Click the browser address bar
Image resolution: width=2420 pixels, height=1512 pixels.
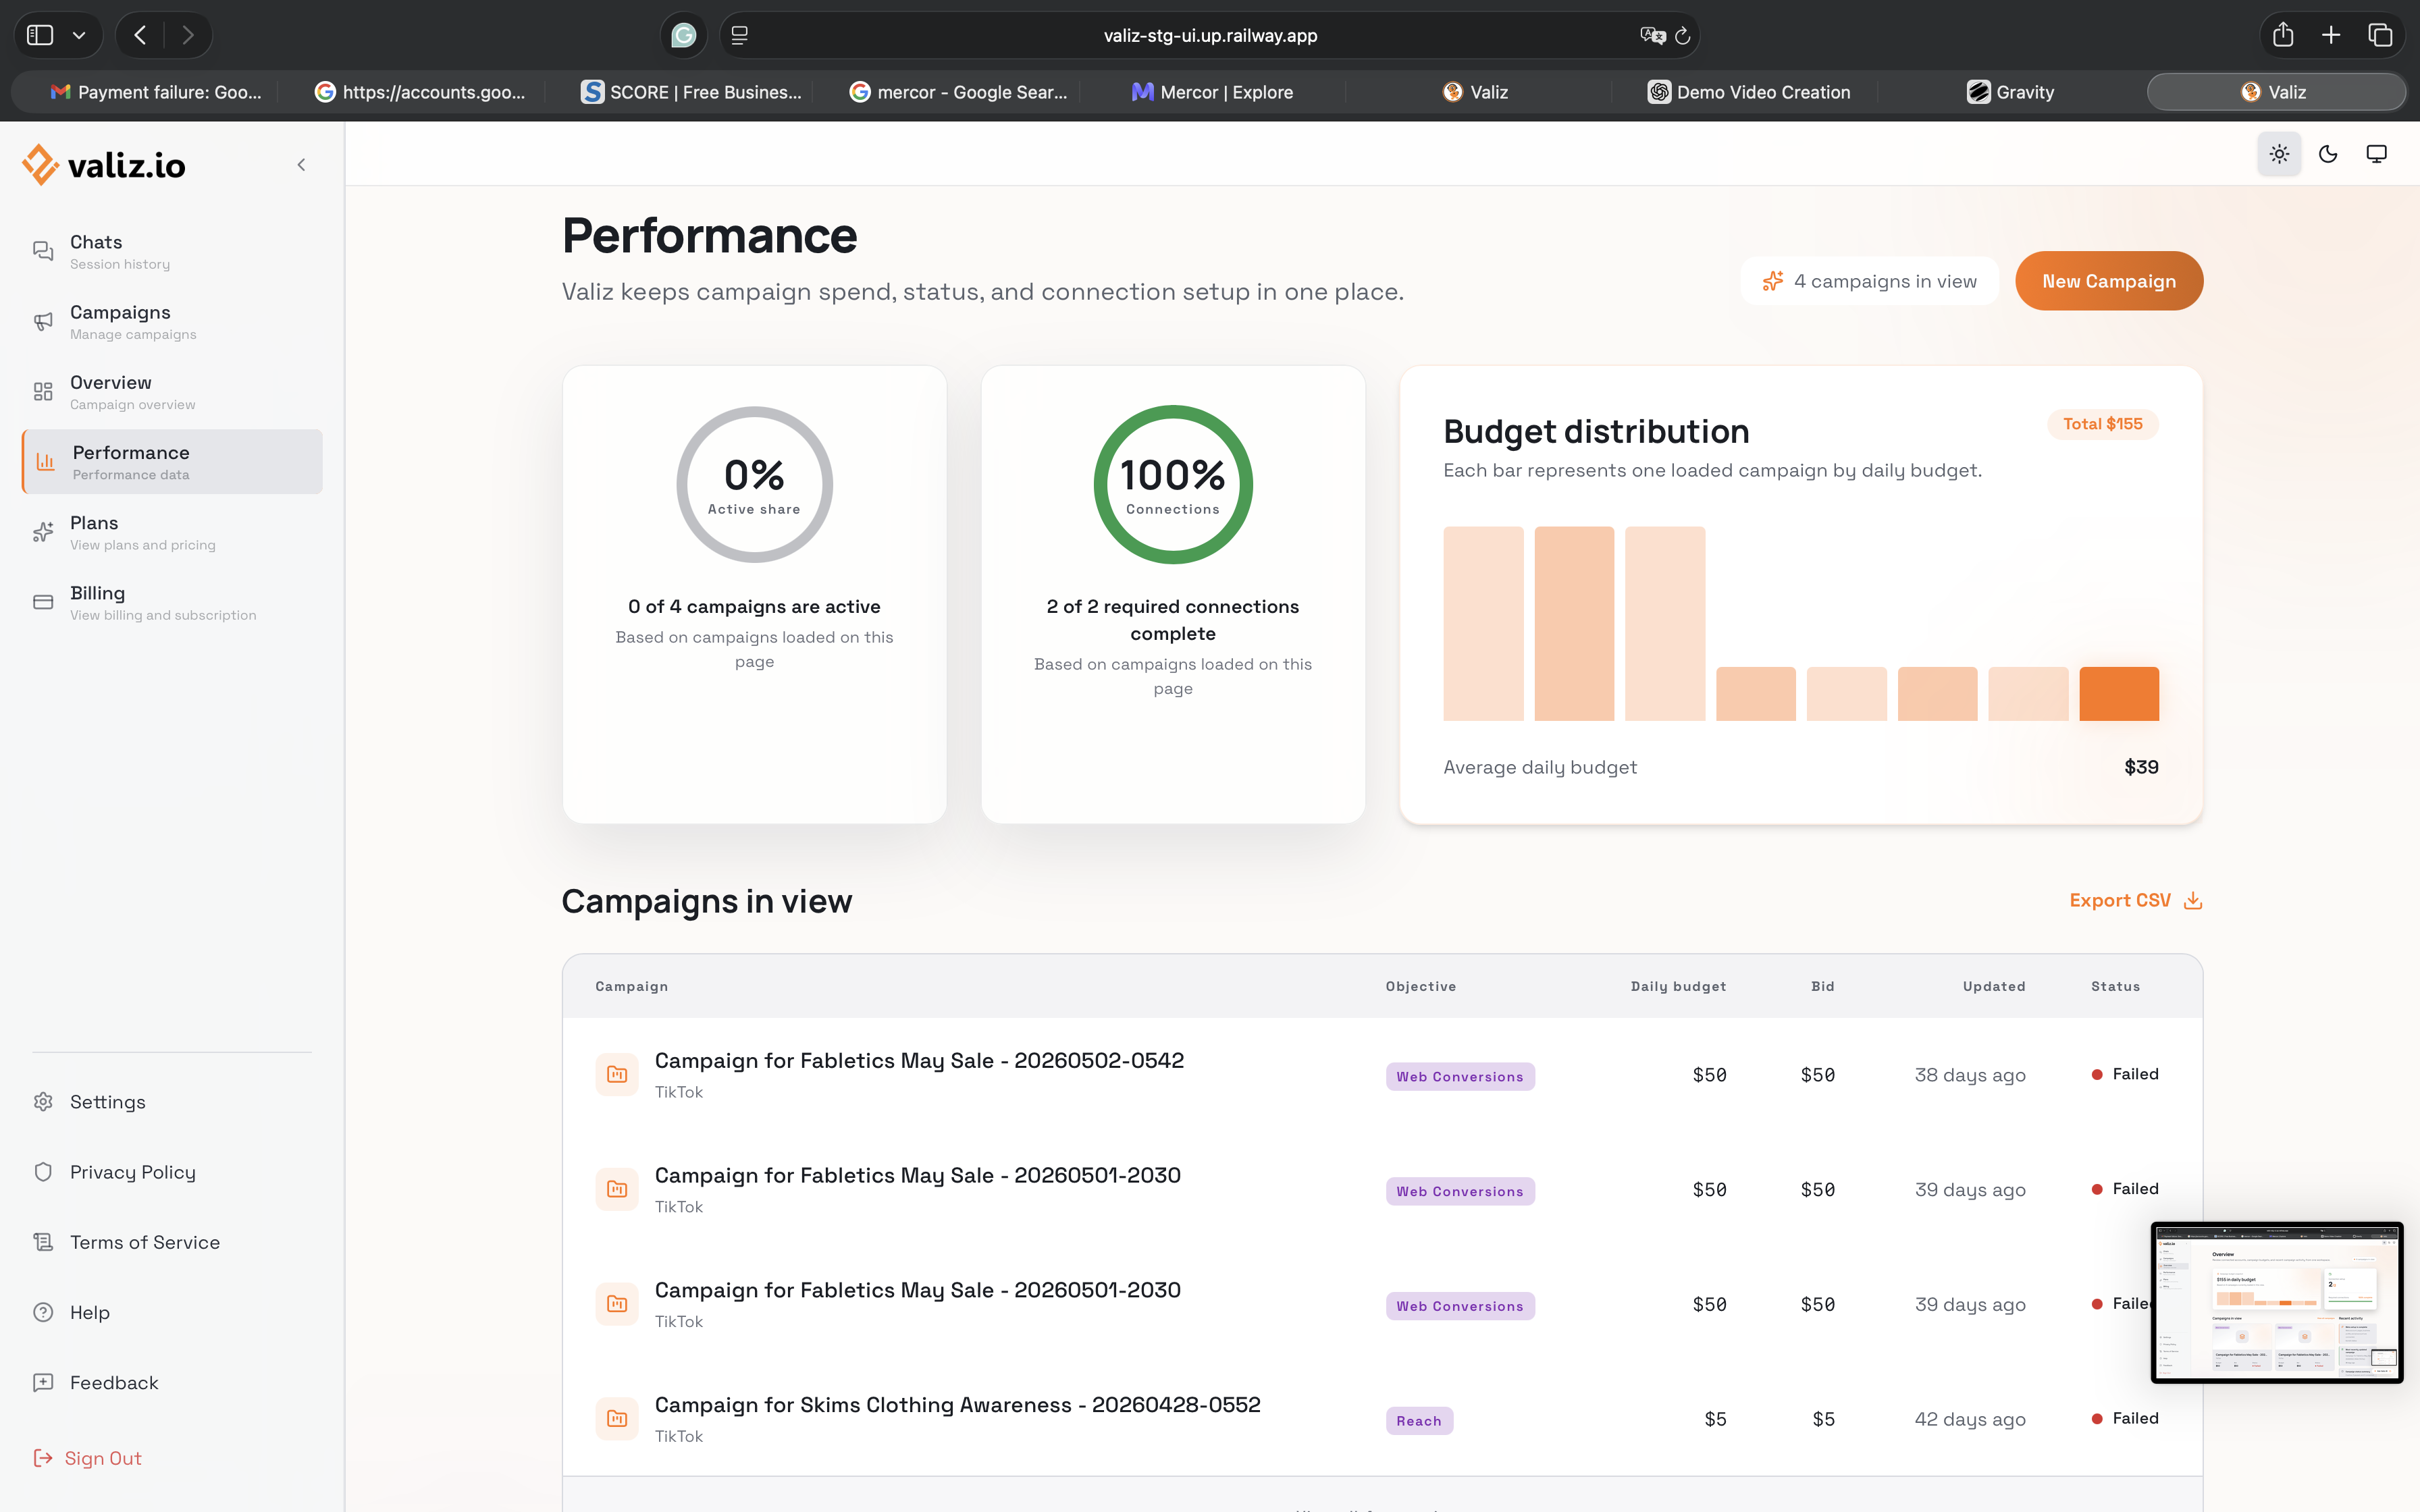[1210, 36]
